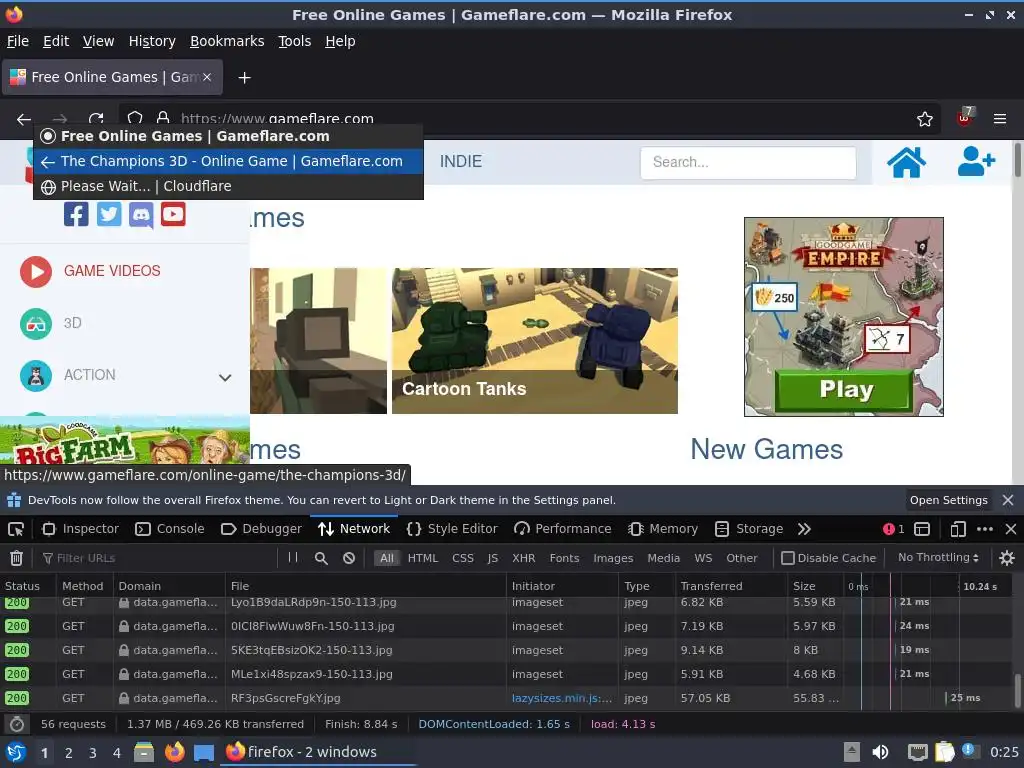The height and width of the screenshot is (768, 1024).
Task: Select The Champions 3D history entry
Action: point(228,161)
